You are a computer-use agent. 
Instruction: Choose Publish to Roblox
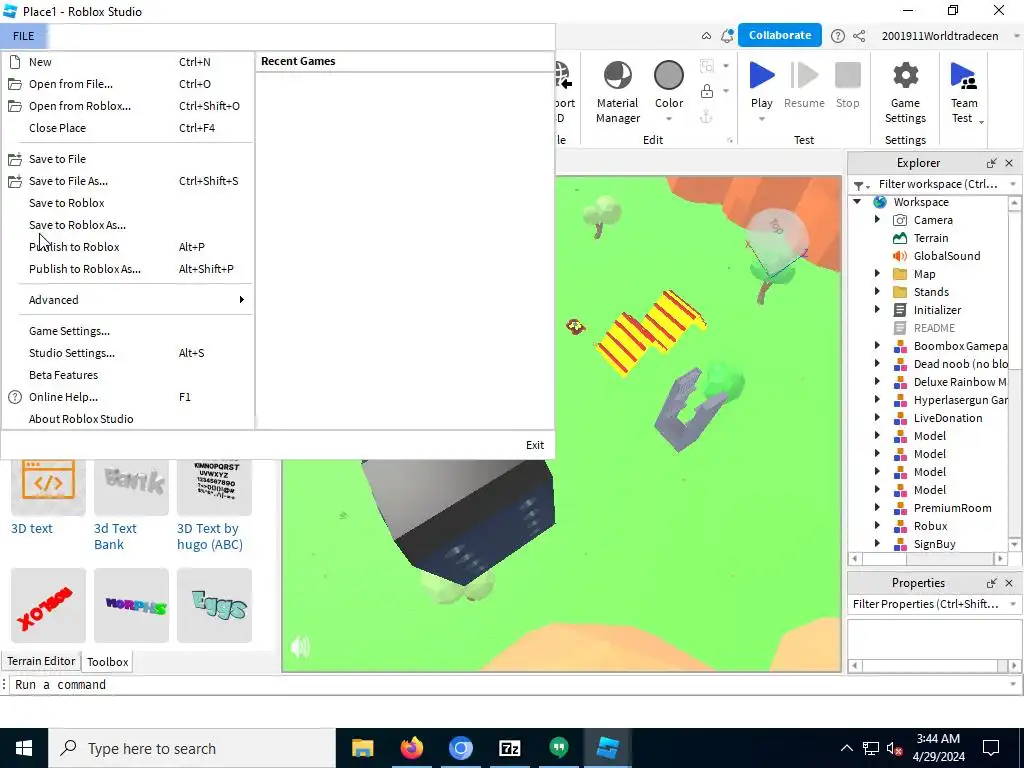point(127,247)
